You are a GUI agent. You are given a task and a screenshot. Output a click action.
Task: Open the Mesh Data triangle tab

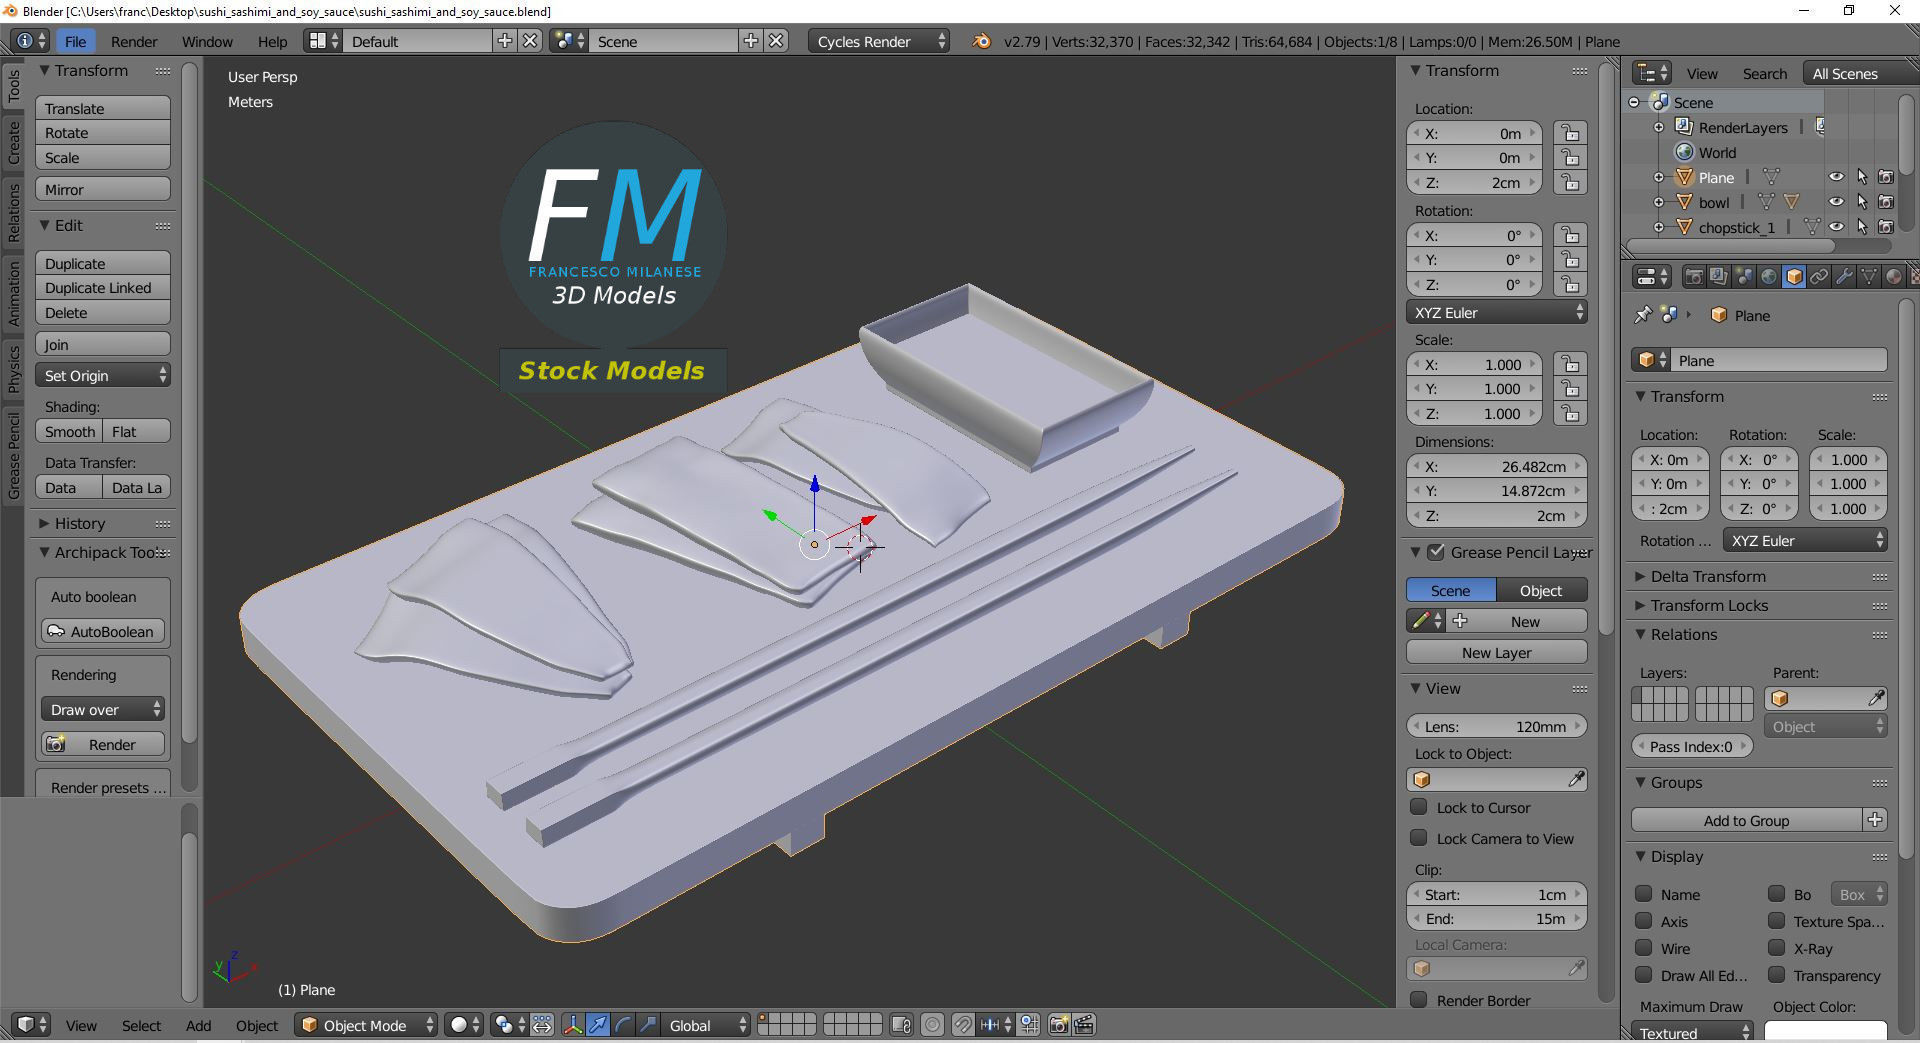1869,277
